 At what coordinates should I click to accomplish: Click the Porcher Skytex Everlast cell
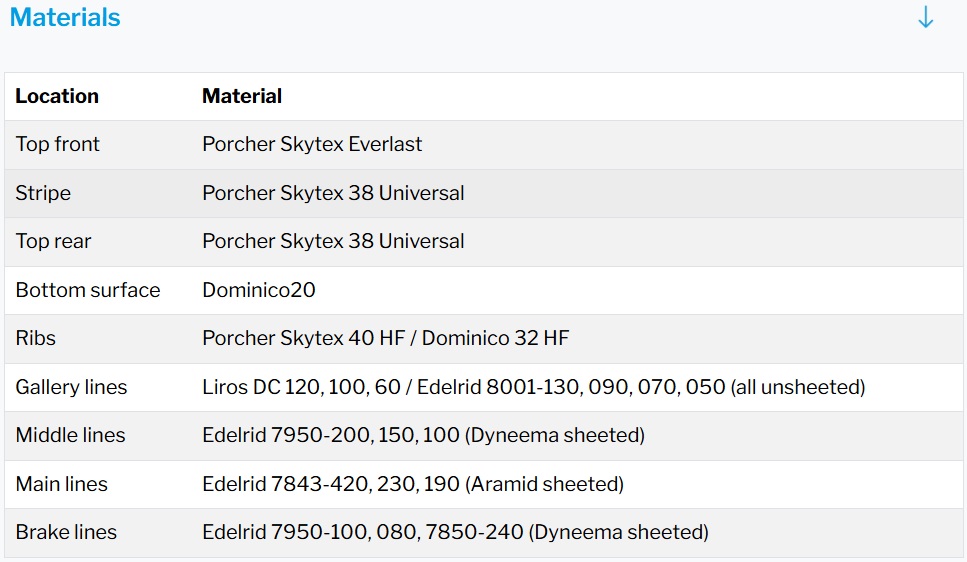[x=312, y=144]
